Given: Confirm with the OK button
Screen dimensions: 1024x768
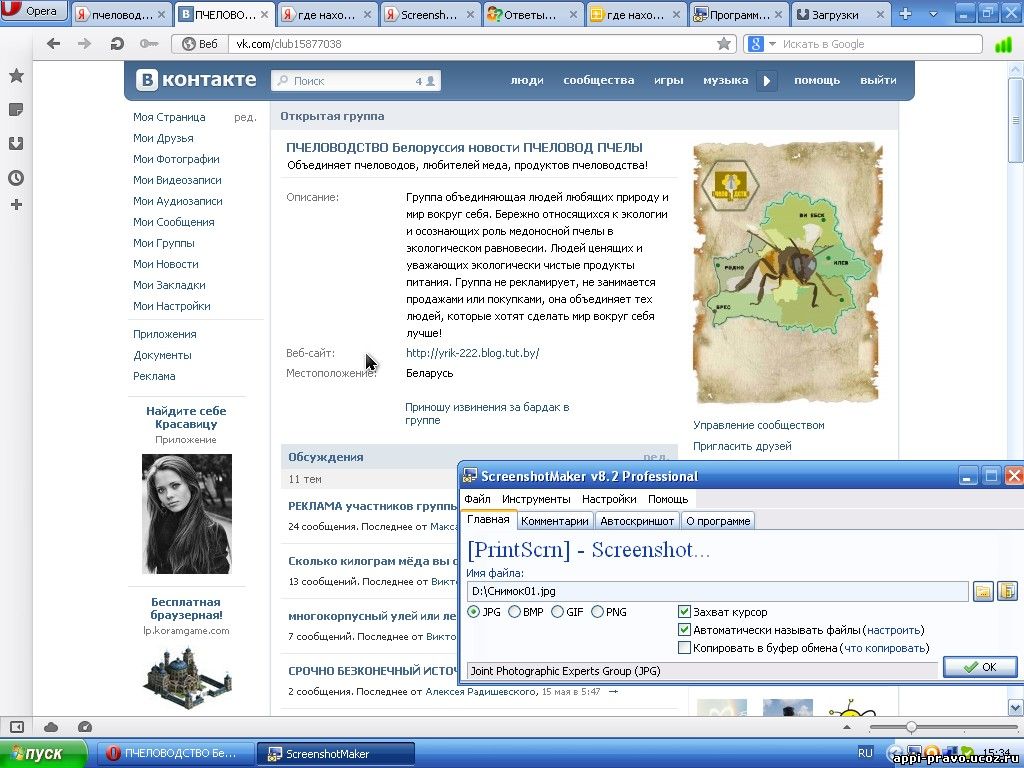Looking at the screenshot, I should (x=980, y=667).
